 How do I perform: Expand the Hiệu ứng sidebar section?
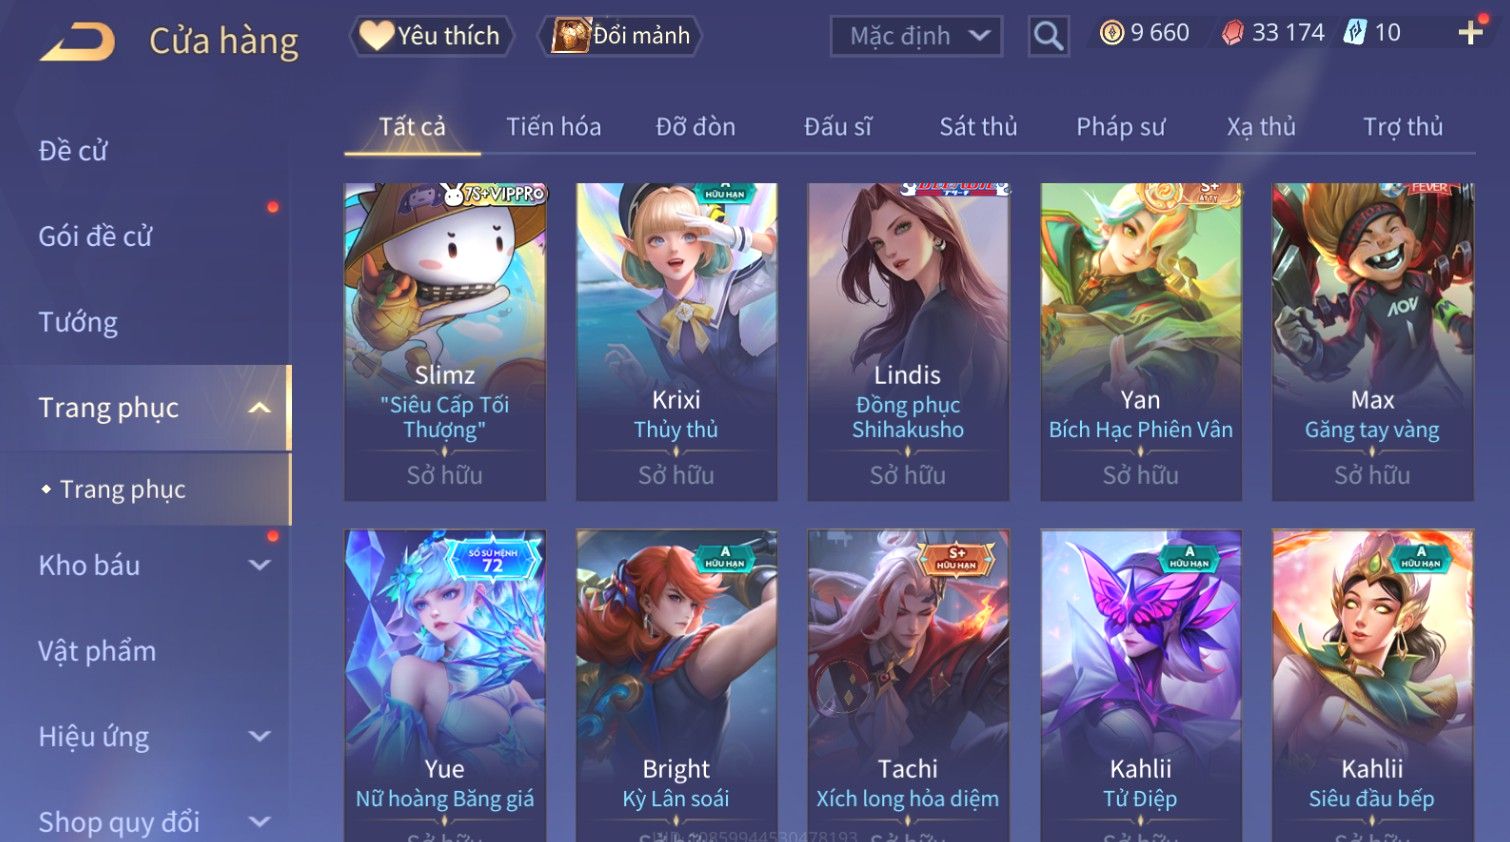tap(260, 737)
